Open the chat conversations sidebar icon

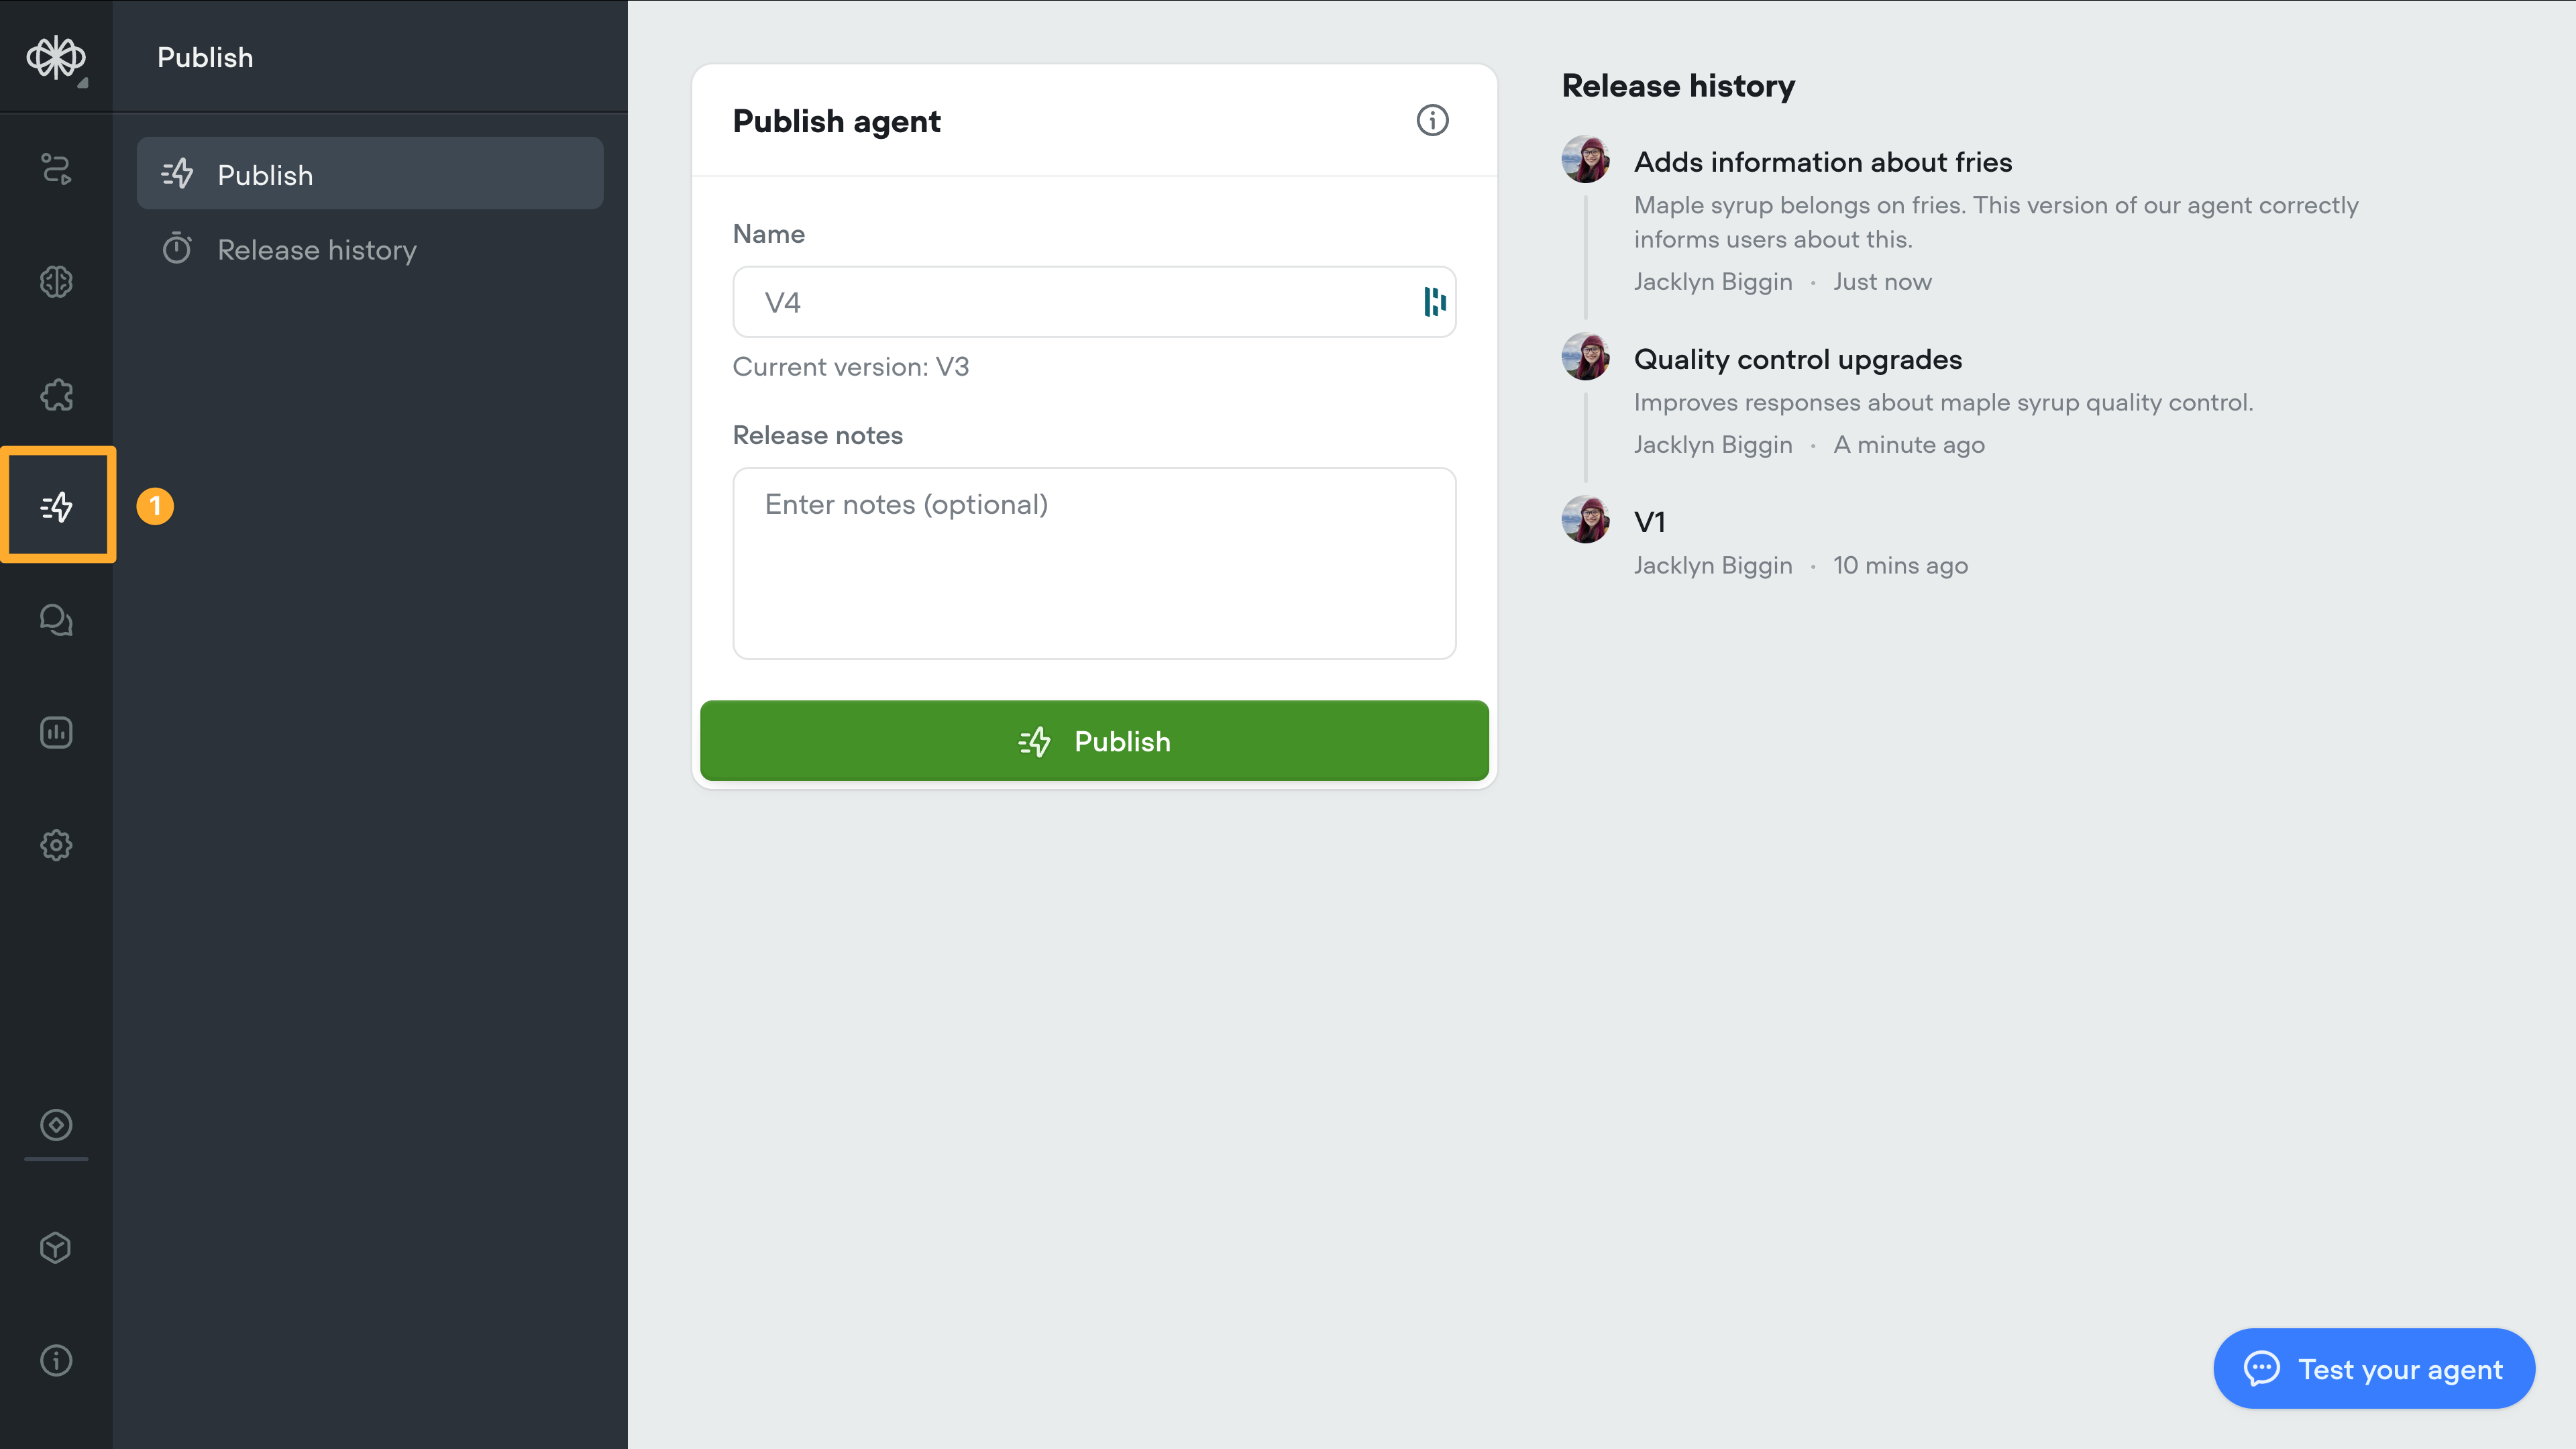click(56, 620)
